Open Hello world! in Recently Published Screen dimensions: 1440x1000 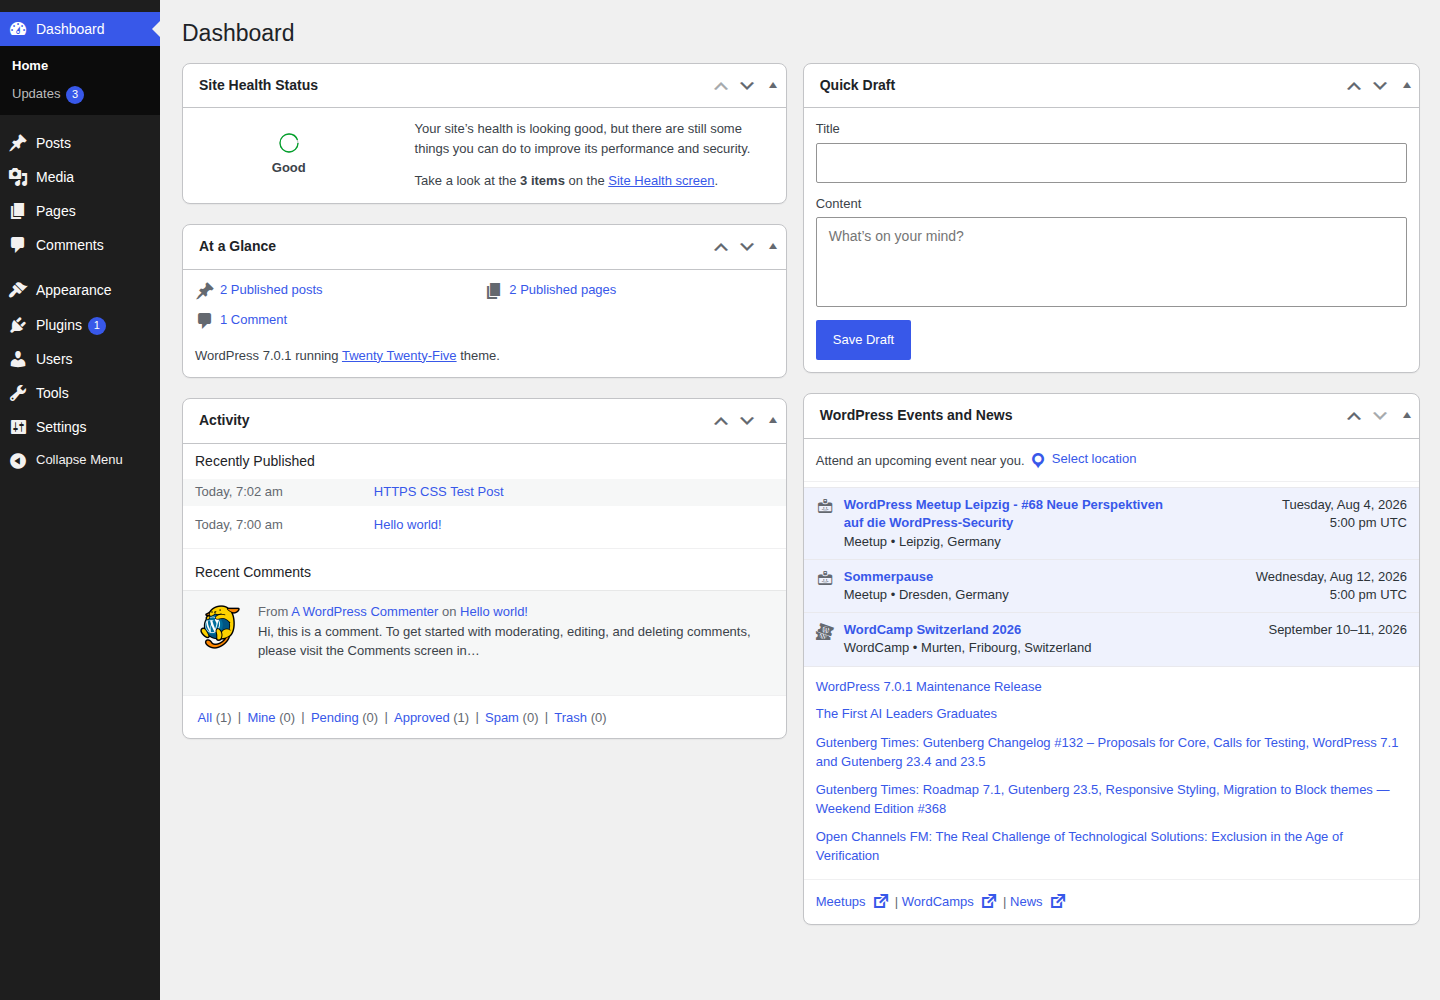[407, 525]
